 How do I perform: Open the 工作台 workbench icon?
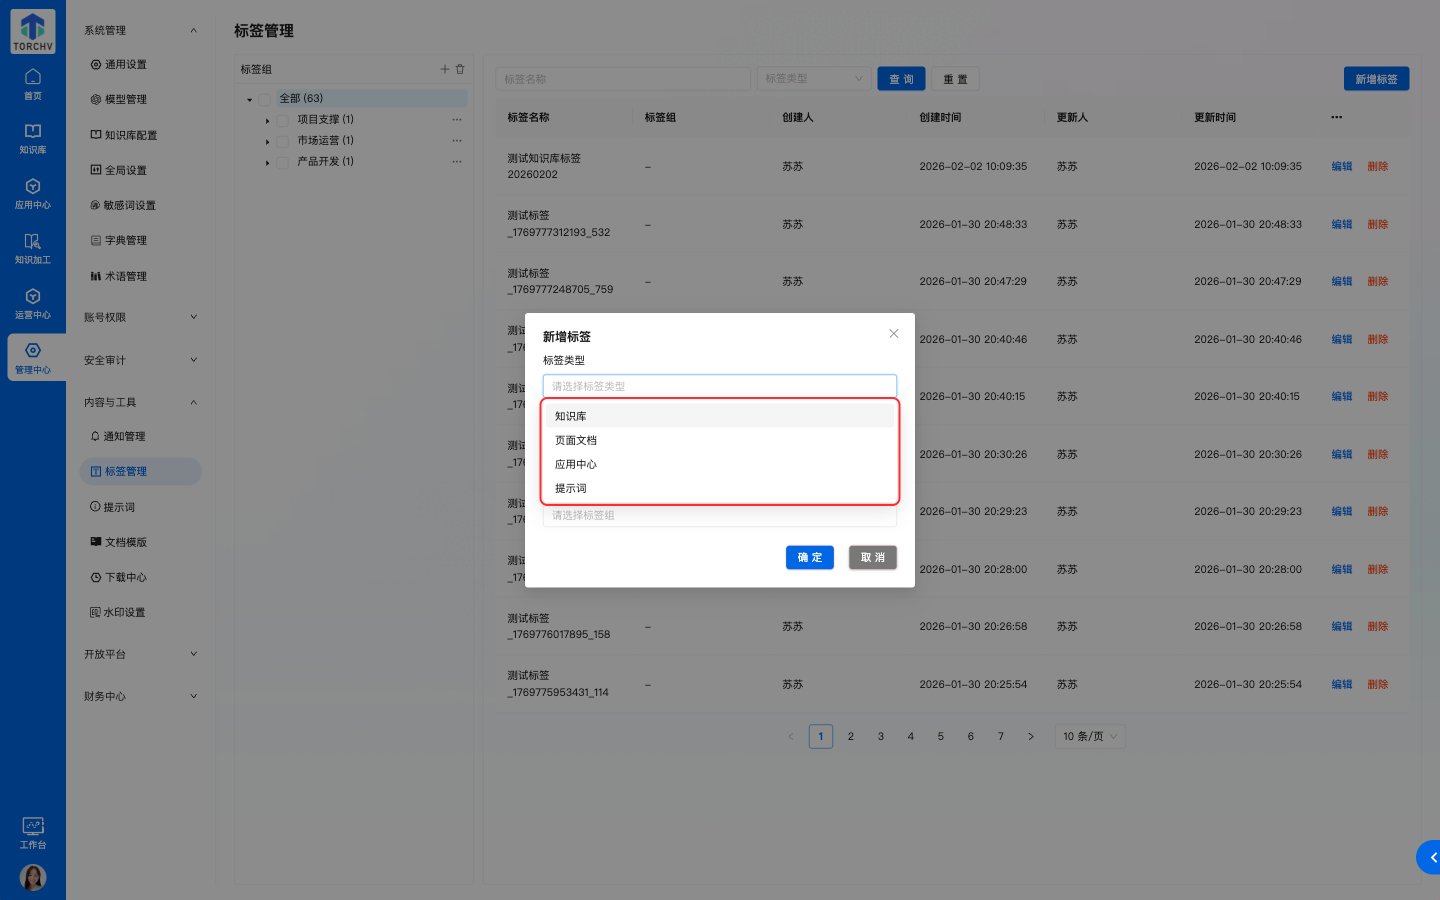pyautogui.click(x=33, y=832)
